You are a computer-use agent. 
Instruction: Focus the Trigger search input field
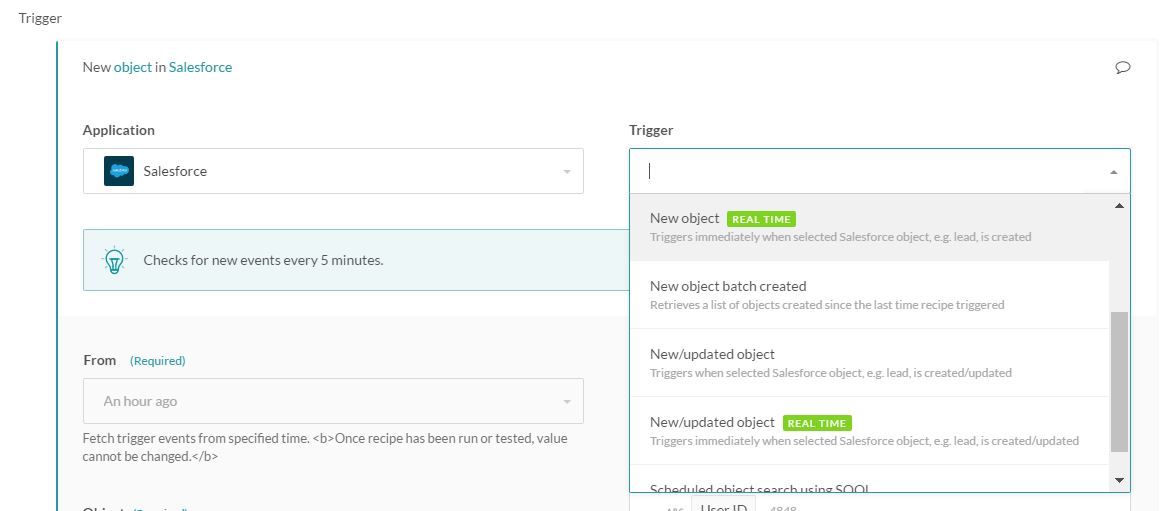coord(870,171)
